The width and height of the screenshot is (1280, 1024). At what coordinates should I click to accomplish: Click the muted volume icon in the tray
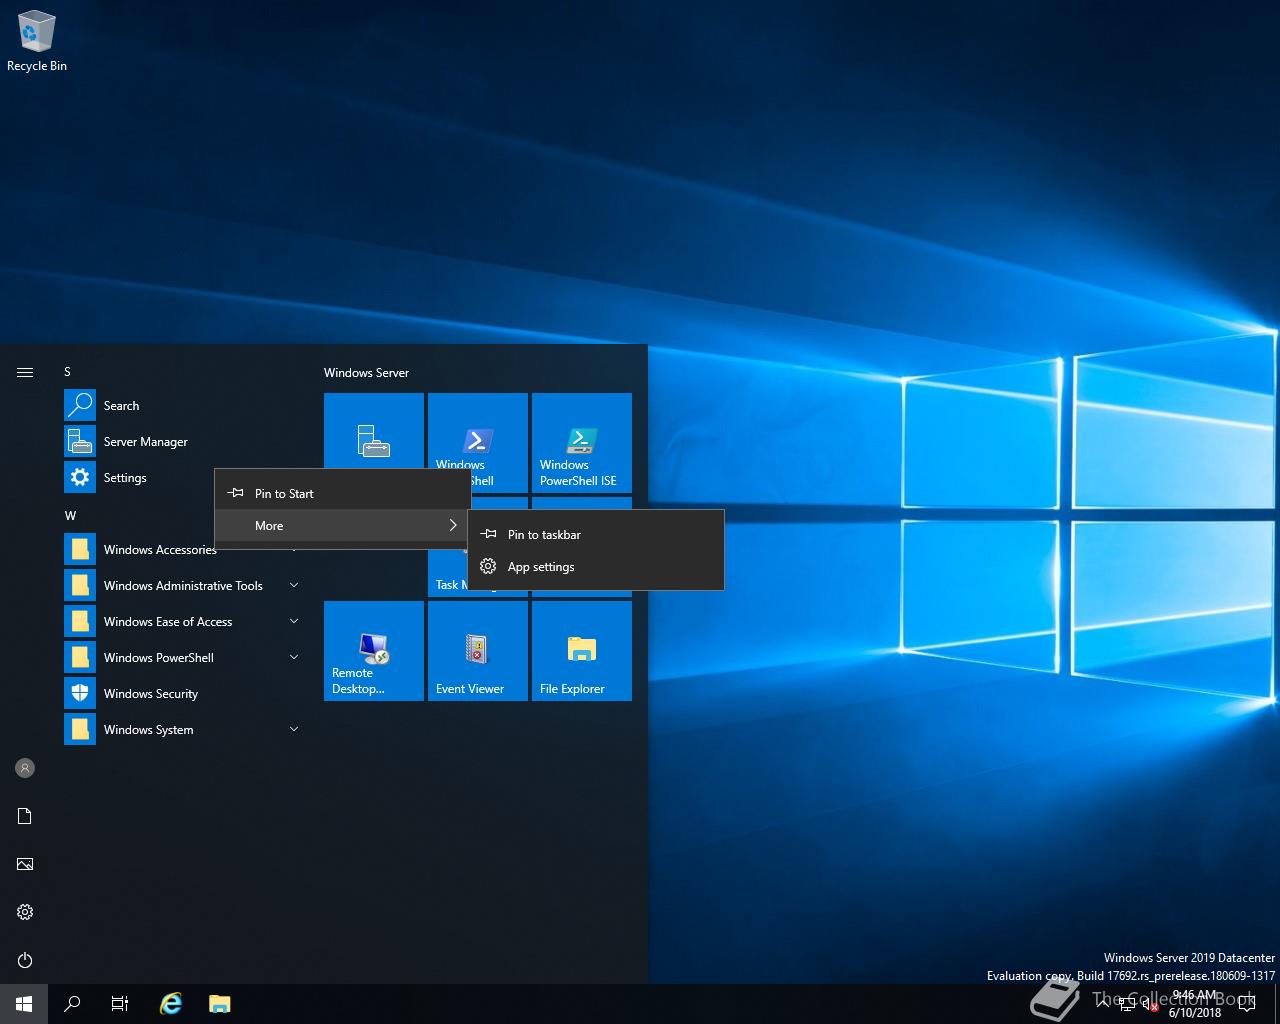click(x=1150, y=1005)
